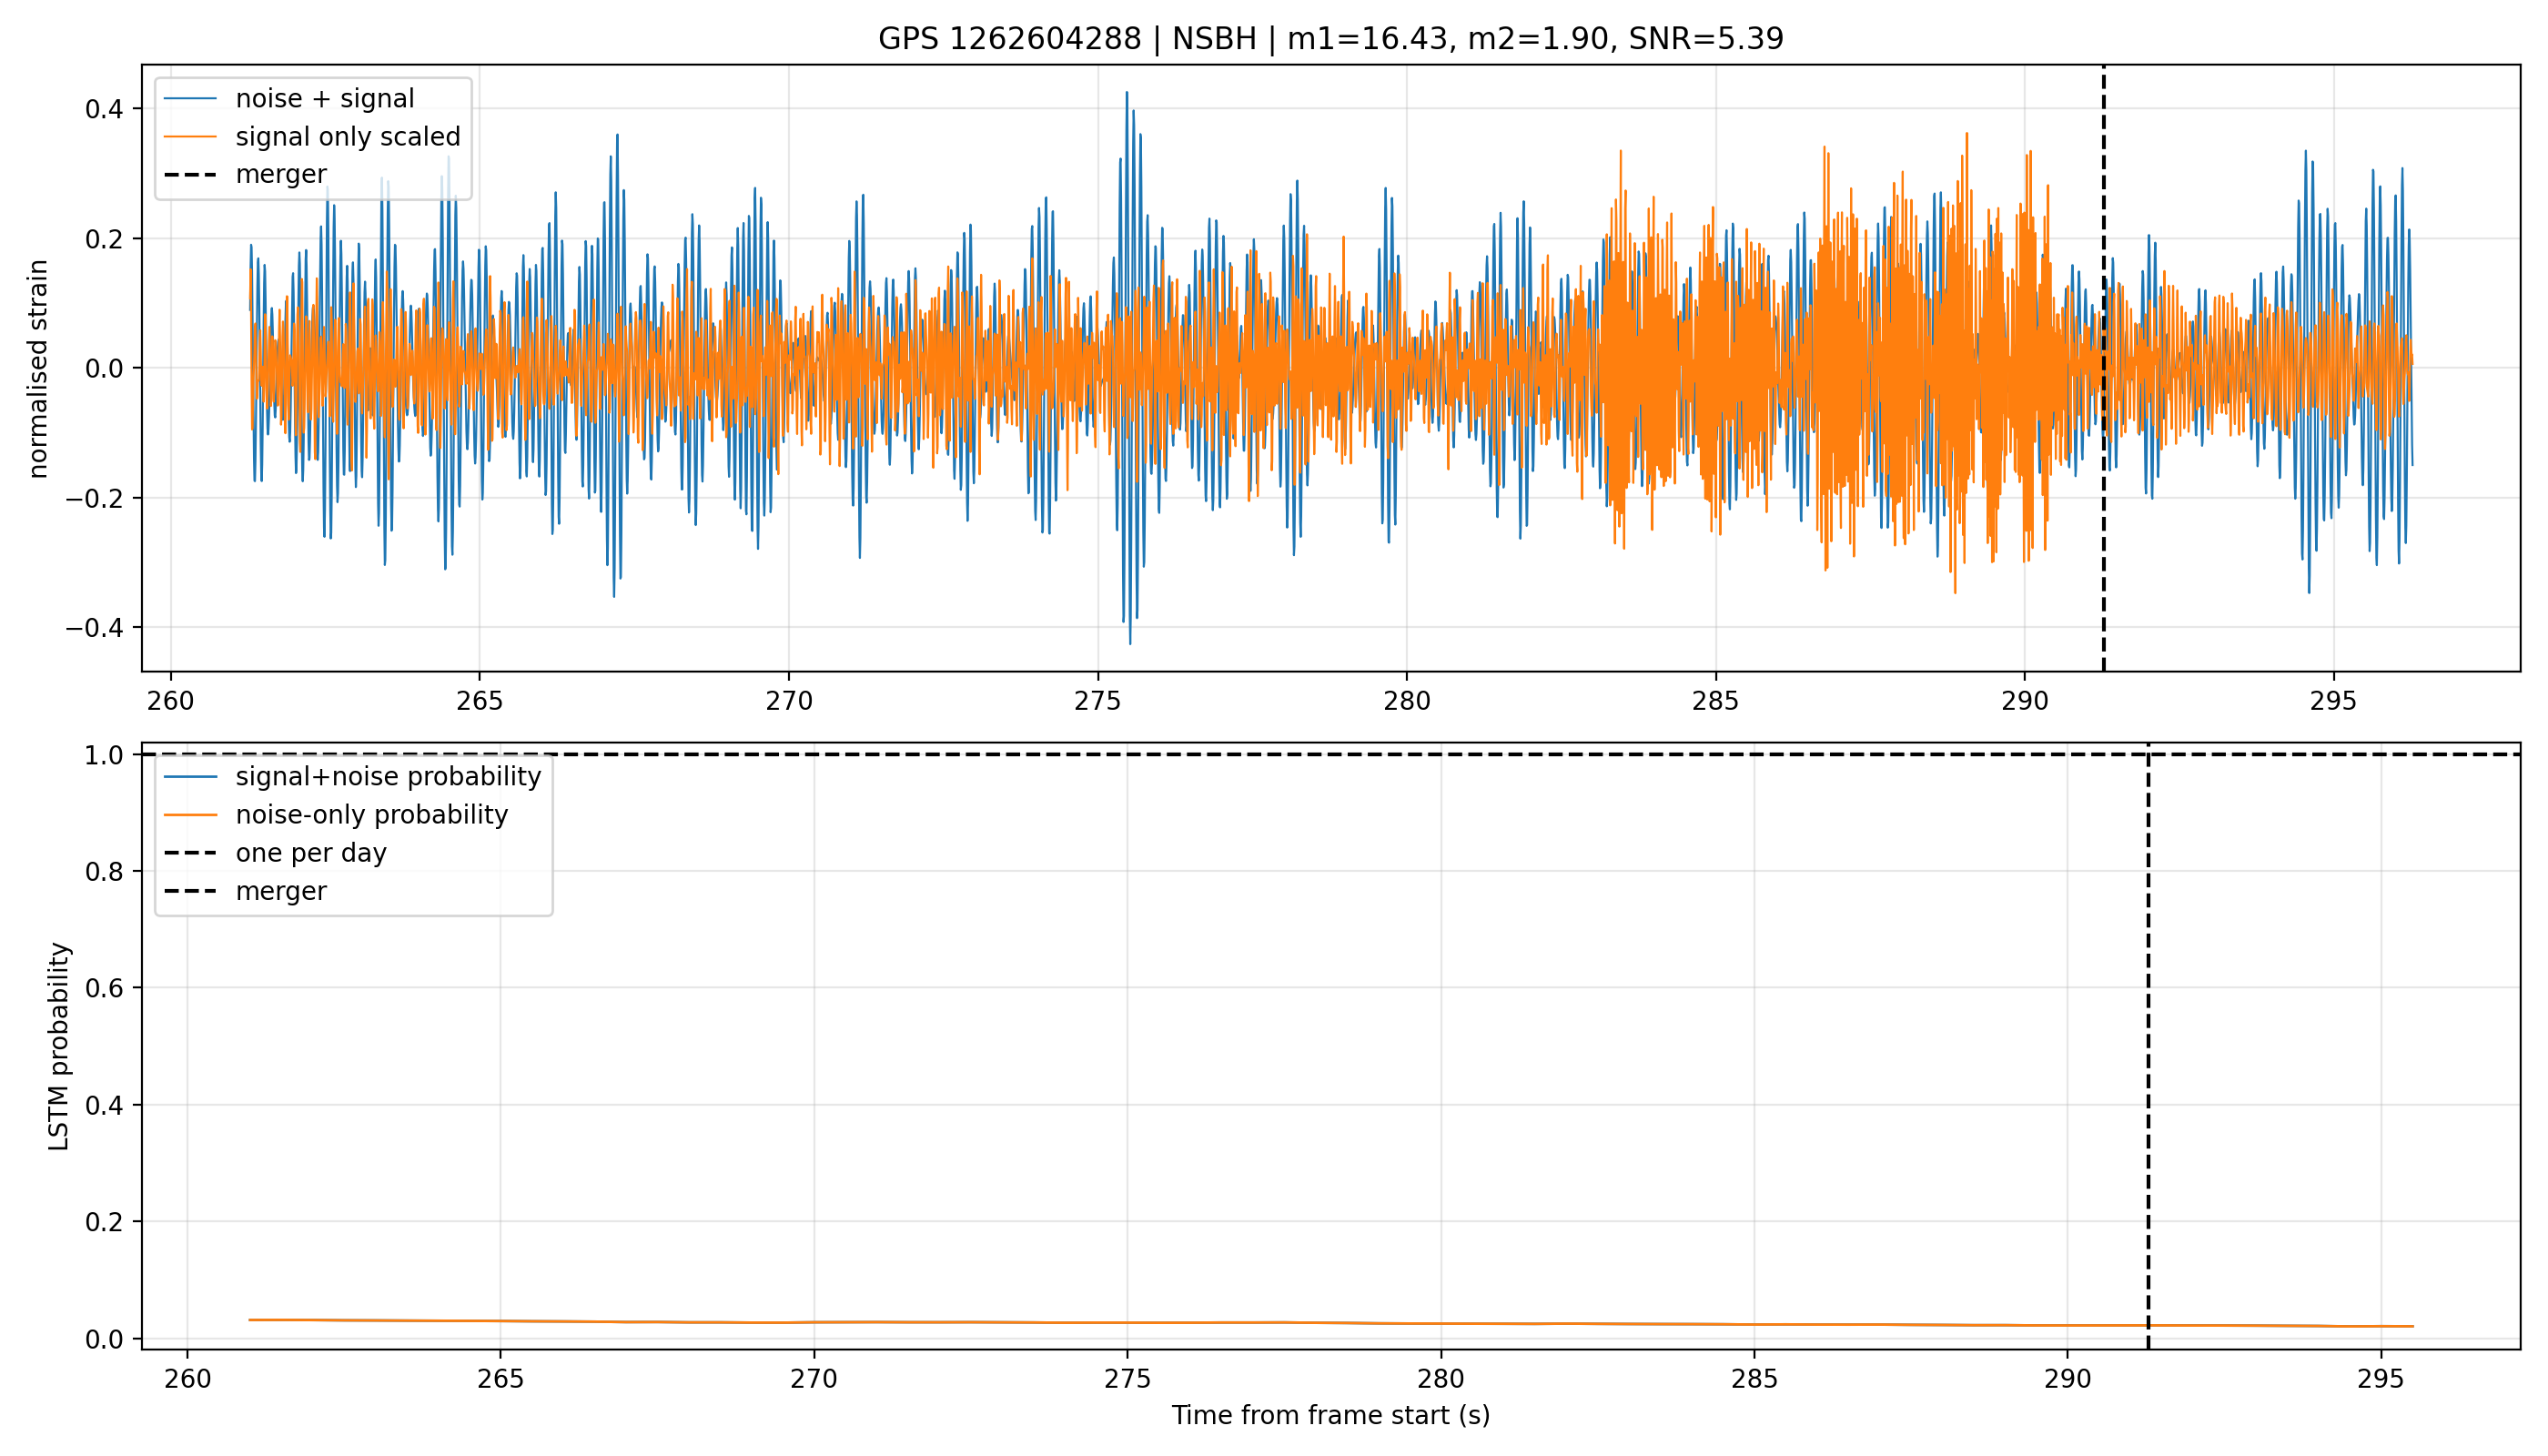Select 'signal+noise probability' legend entry
The image size is (2548, 1456).
(x=388, y=777)
